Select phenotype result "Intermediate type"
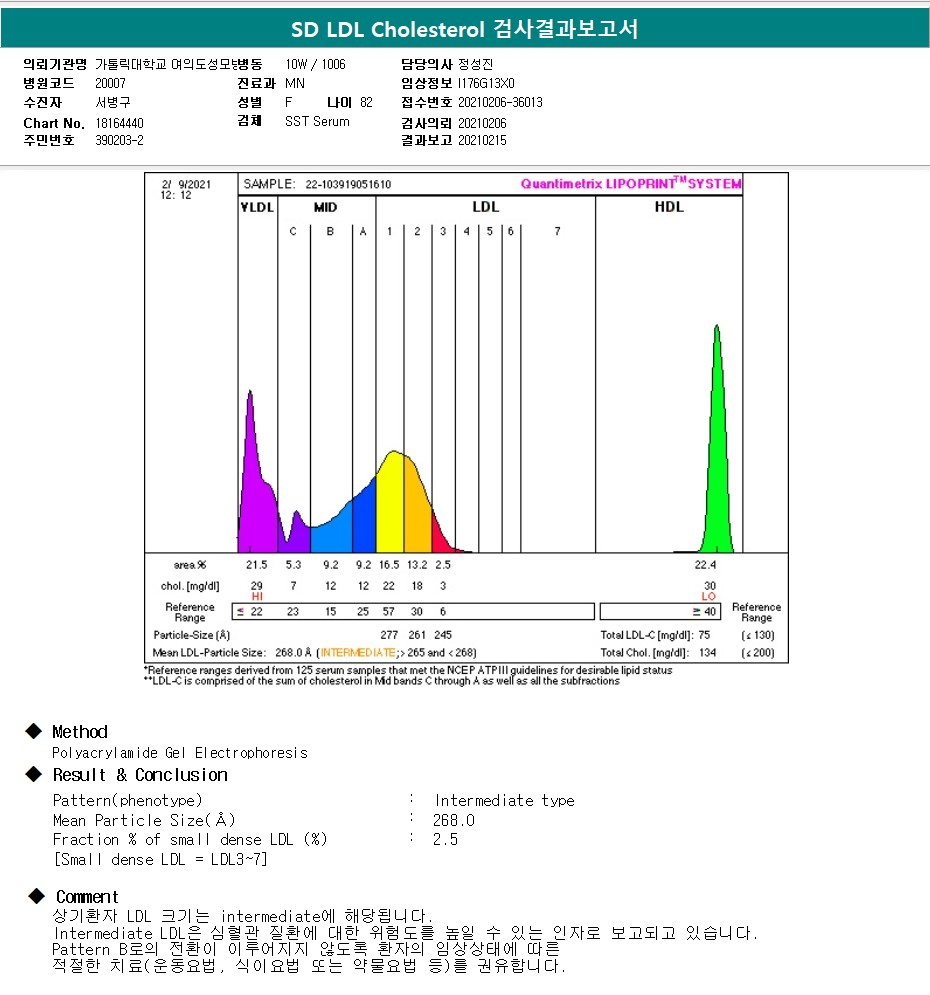930x995 pixels. [504, 800]
